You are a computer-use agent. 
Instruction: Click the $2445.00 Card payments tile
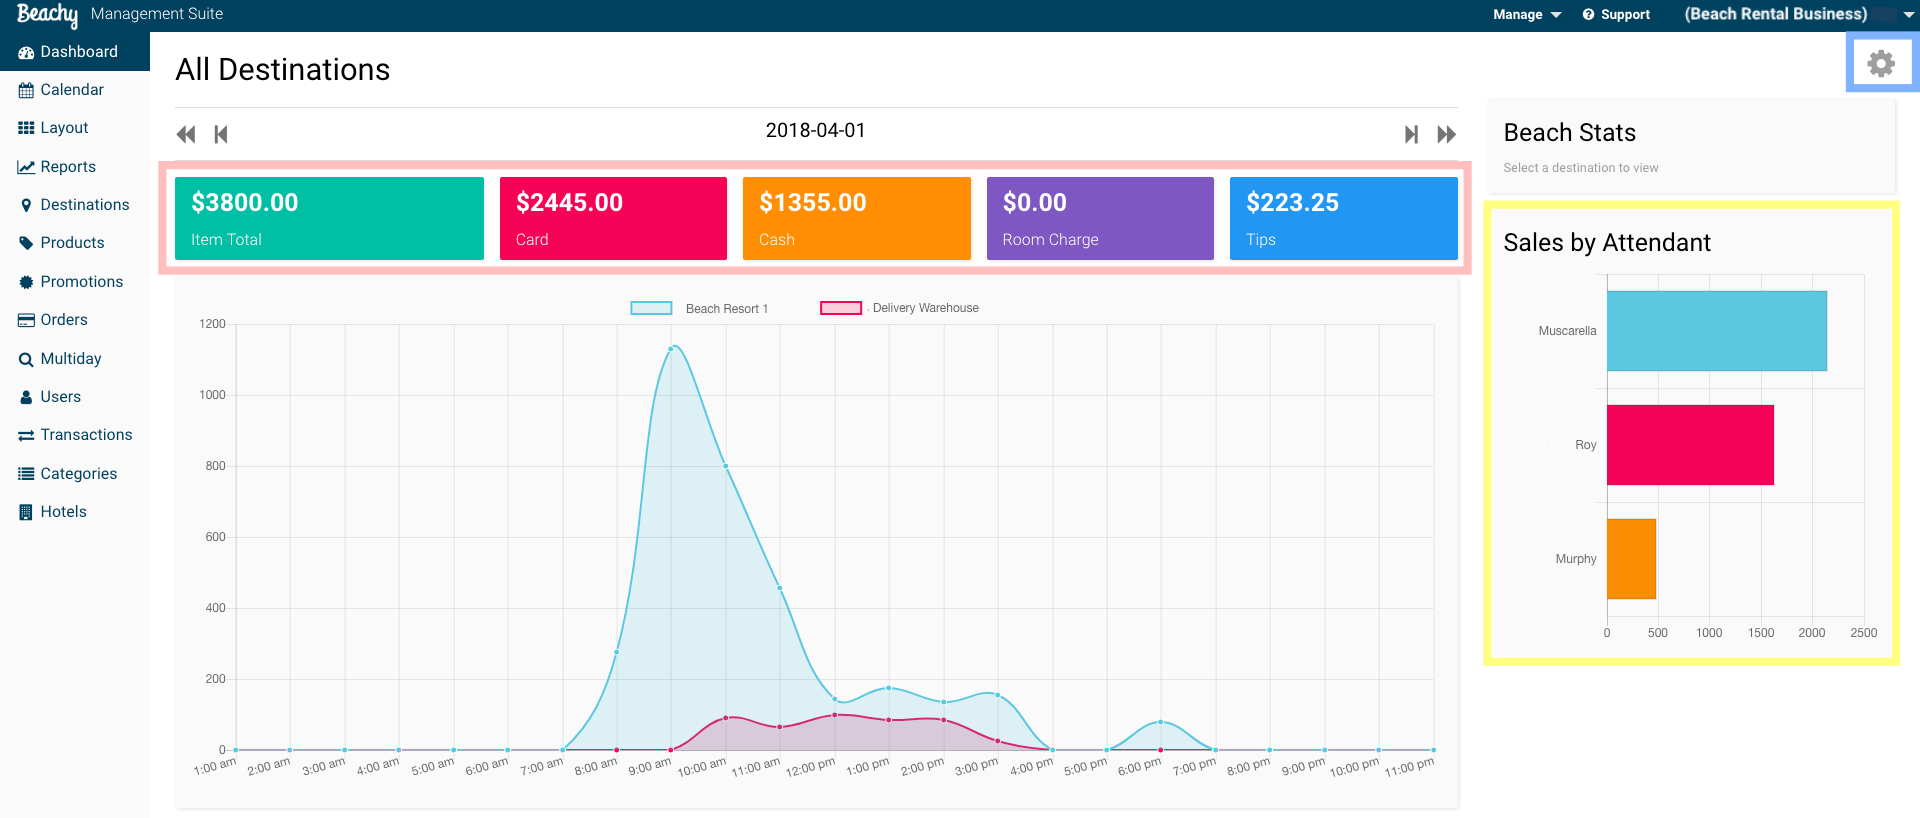point(613,219)
